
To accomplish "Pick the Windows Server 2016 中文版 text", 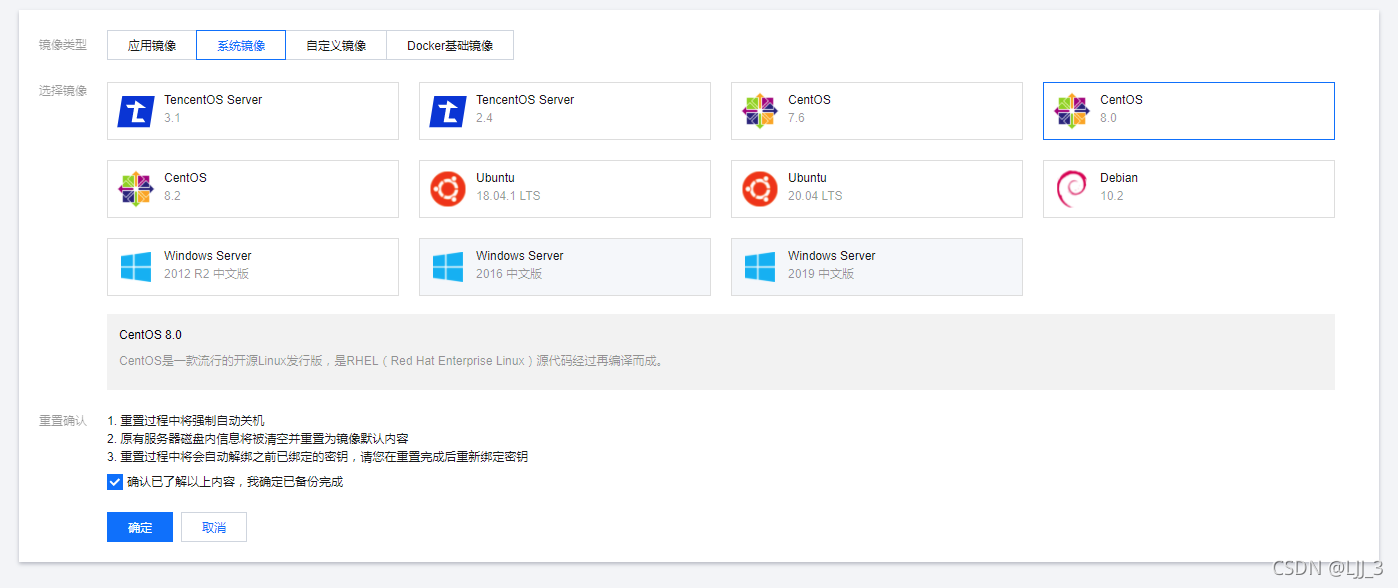I will [509, 274].
